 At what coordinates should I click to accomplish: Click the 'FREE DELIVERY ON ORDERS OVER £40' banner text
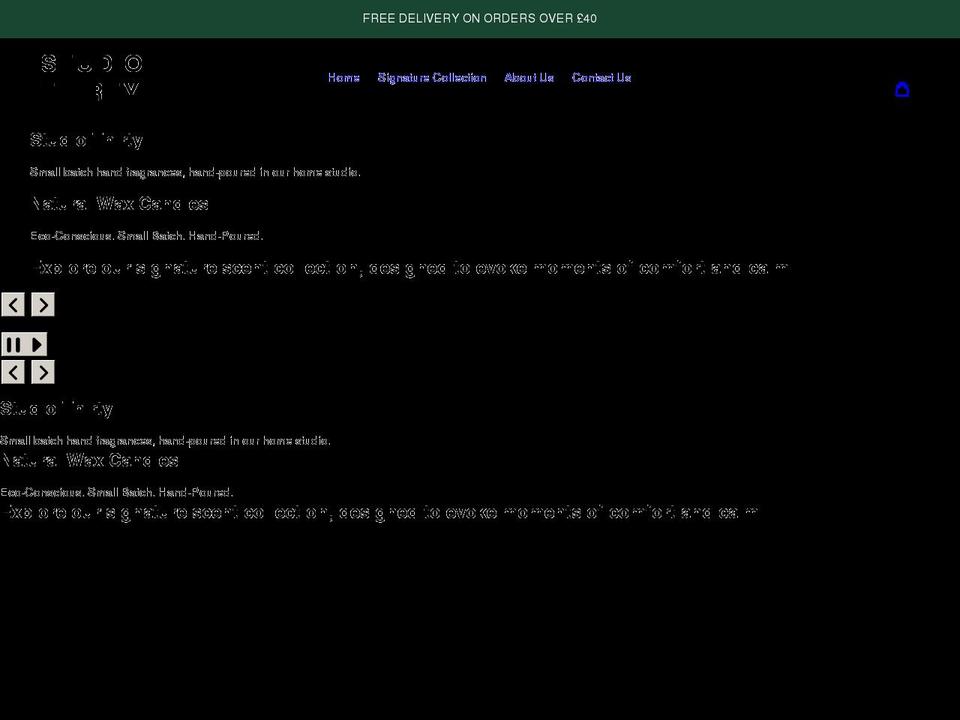479,18
